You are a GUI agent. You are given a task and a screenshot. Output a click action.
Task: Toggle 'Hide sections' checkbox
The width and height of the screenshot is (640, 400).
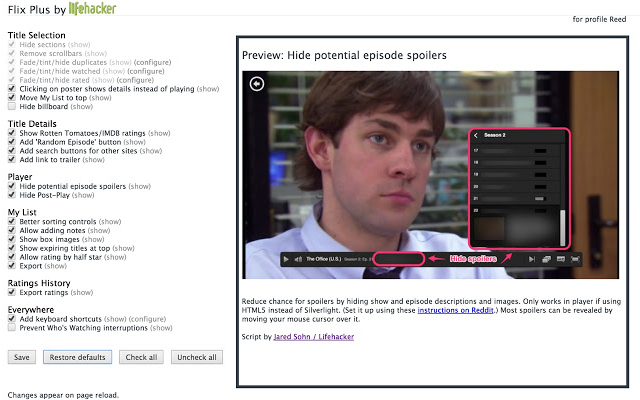11,44
